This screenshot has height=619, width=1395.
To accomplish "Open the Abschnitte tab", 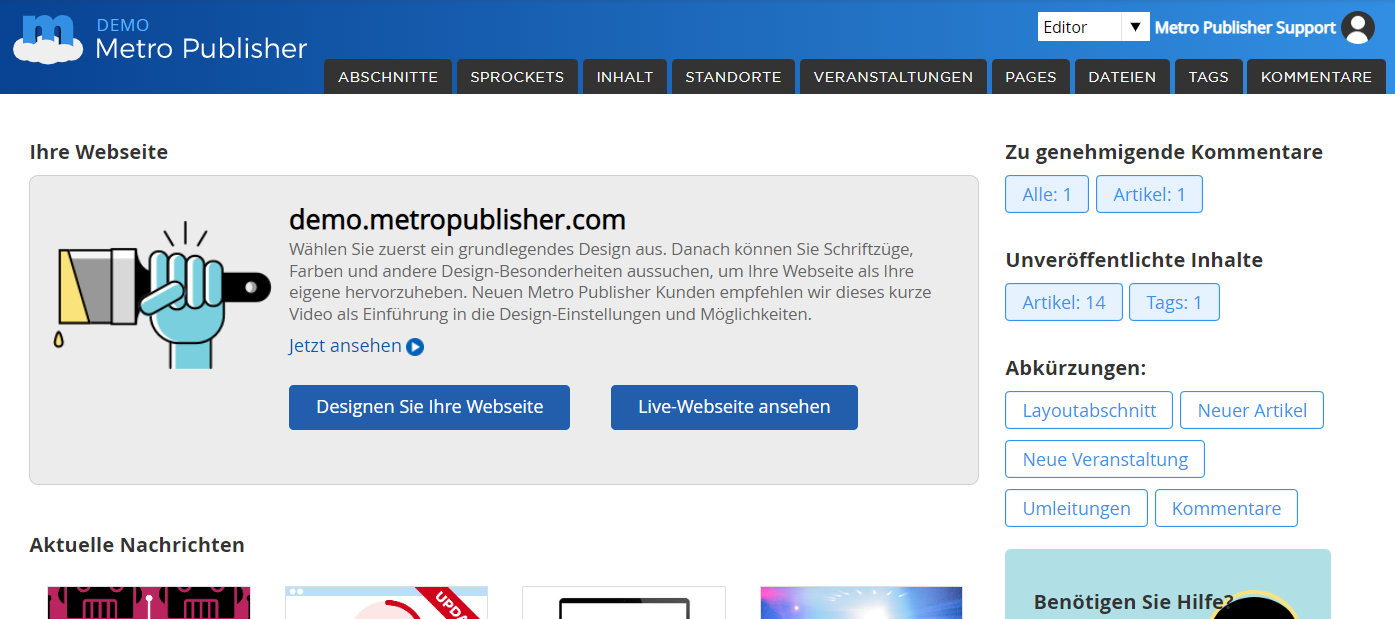I will click(x=388, y=77).
